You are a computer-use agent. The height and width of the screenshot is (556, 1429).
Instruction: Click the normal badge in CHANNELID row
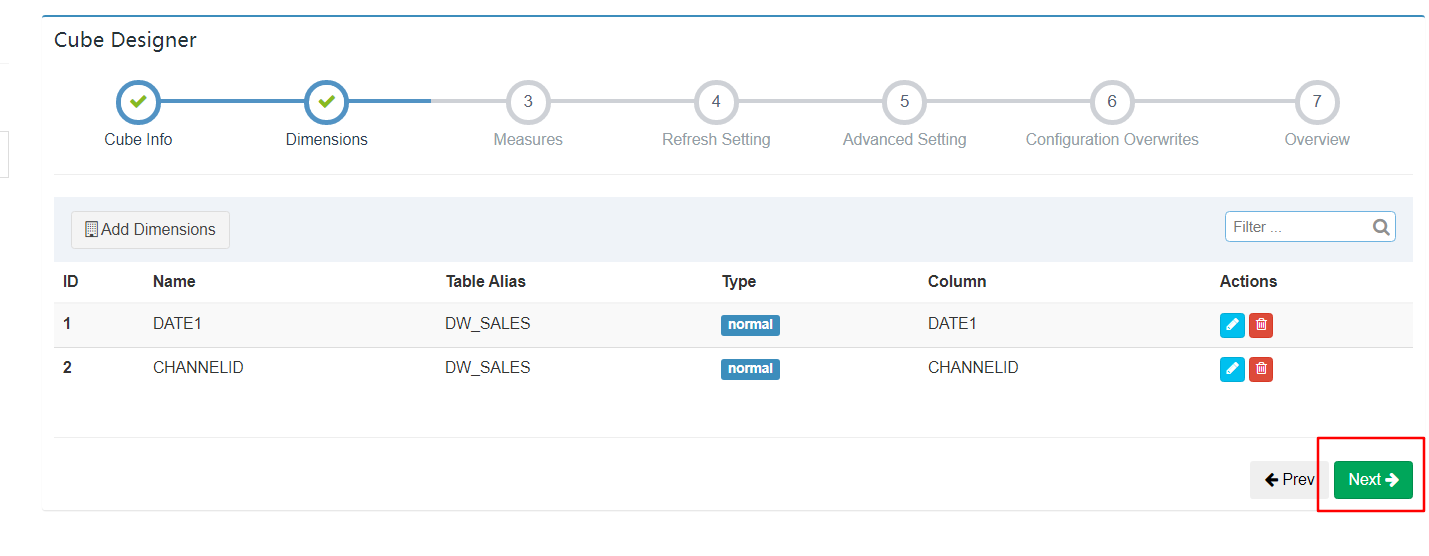coord(750,369)
